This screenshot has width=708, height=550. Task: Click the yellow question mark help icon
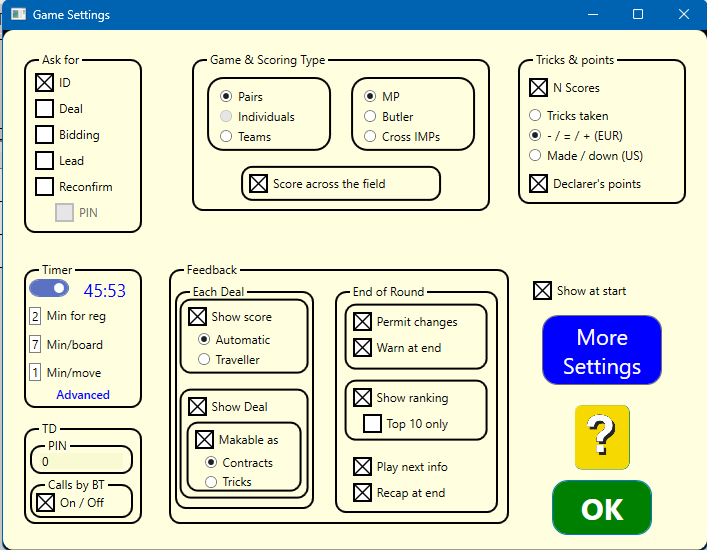pyautogui.click(x=602, y=437)
